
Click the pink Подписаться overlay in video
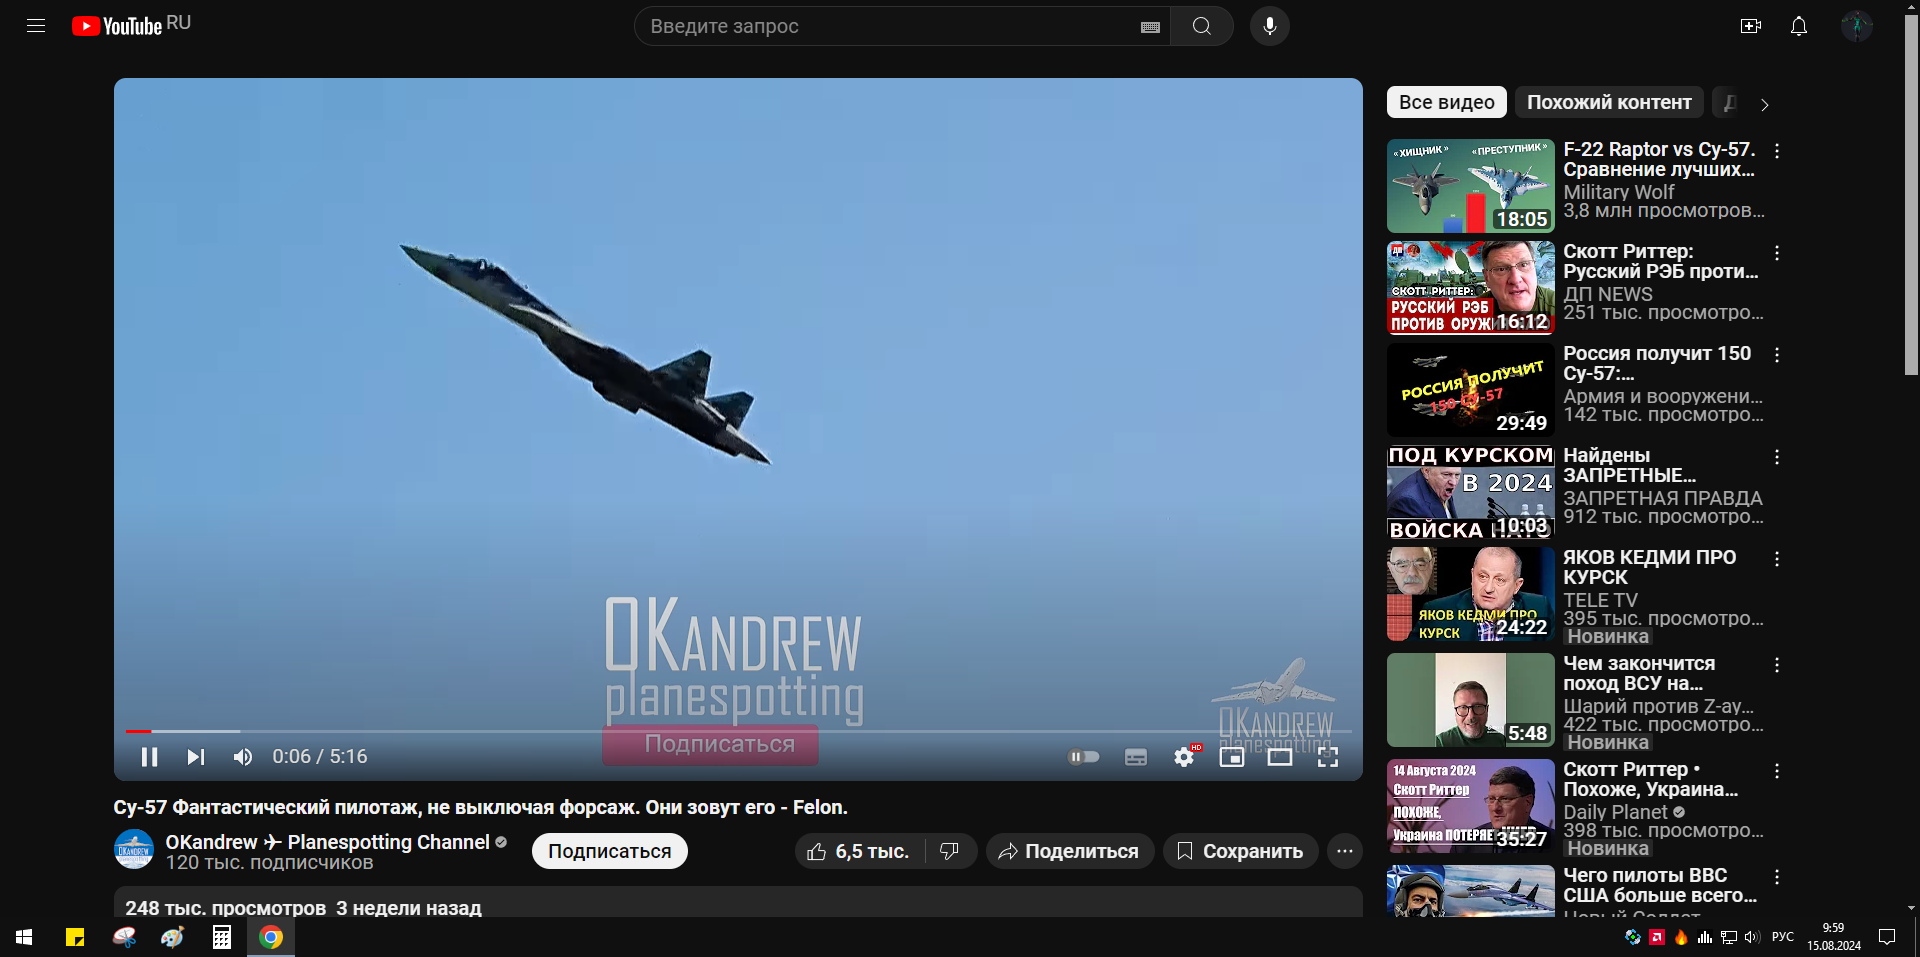[x=710, y=745]
